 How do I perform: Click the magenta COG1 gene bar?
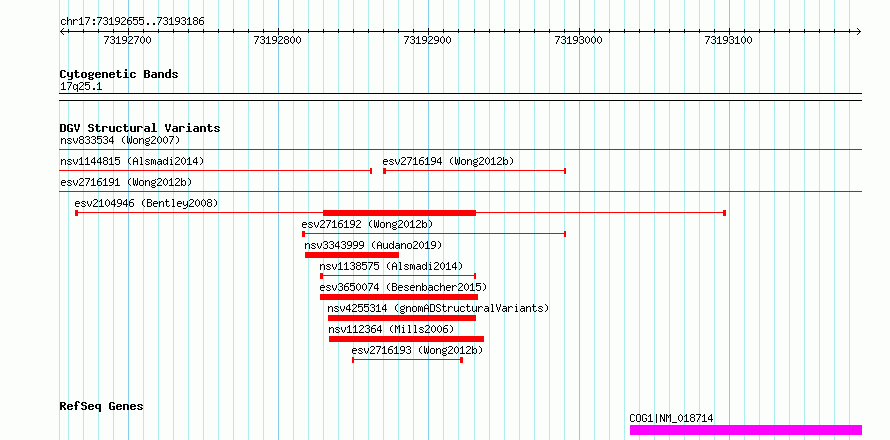coord(746,430)
